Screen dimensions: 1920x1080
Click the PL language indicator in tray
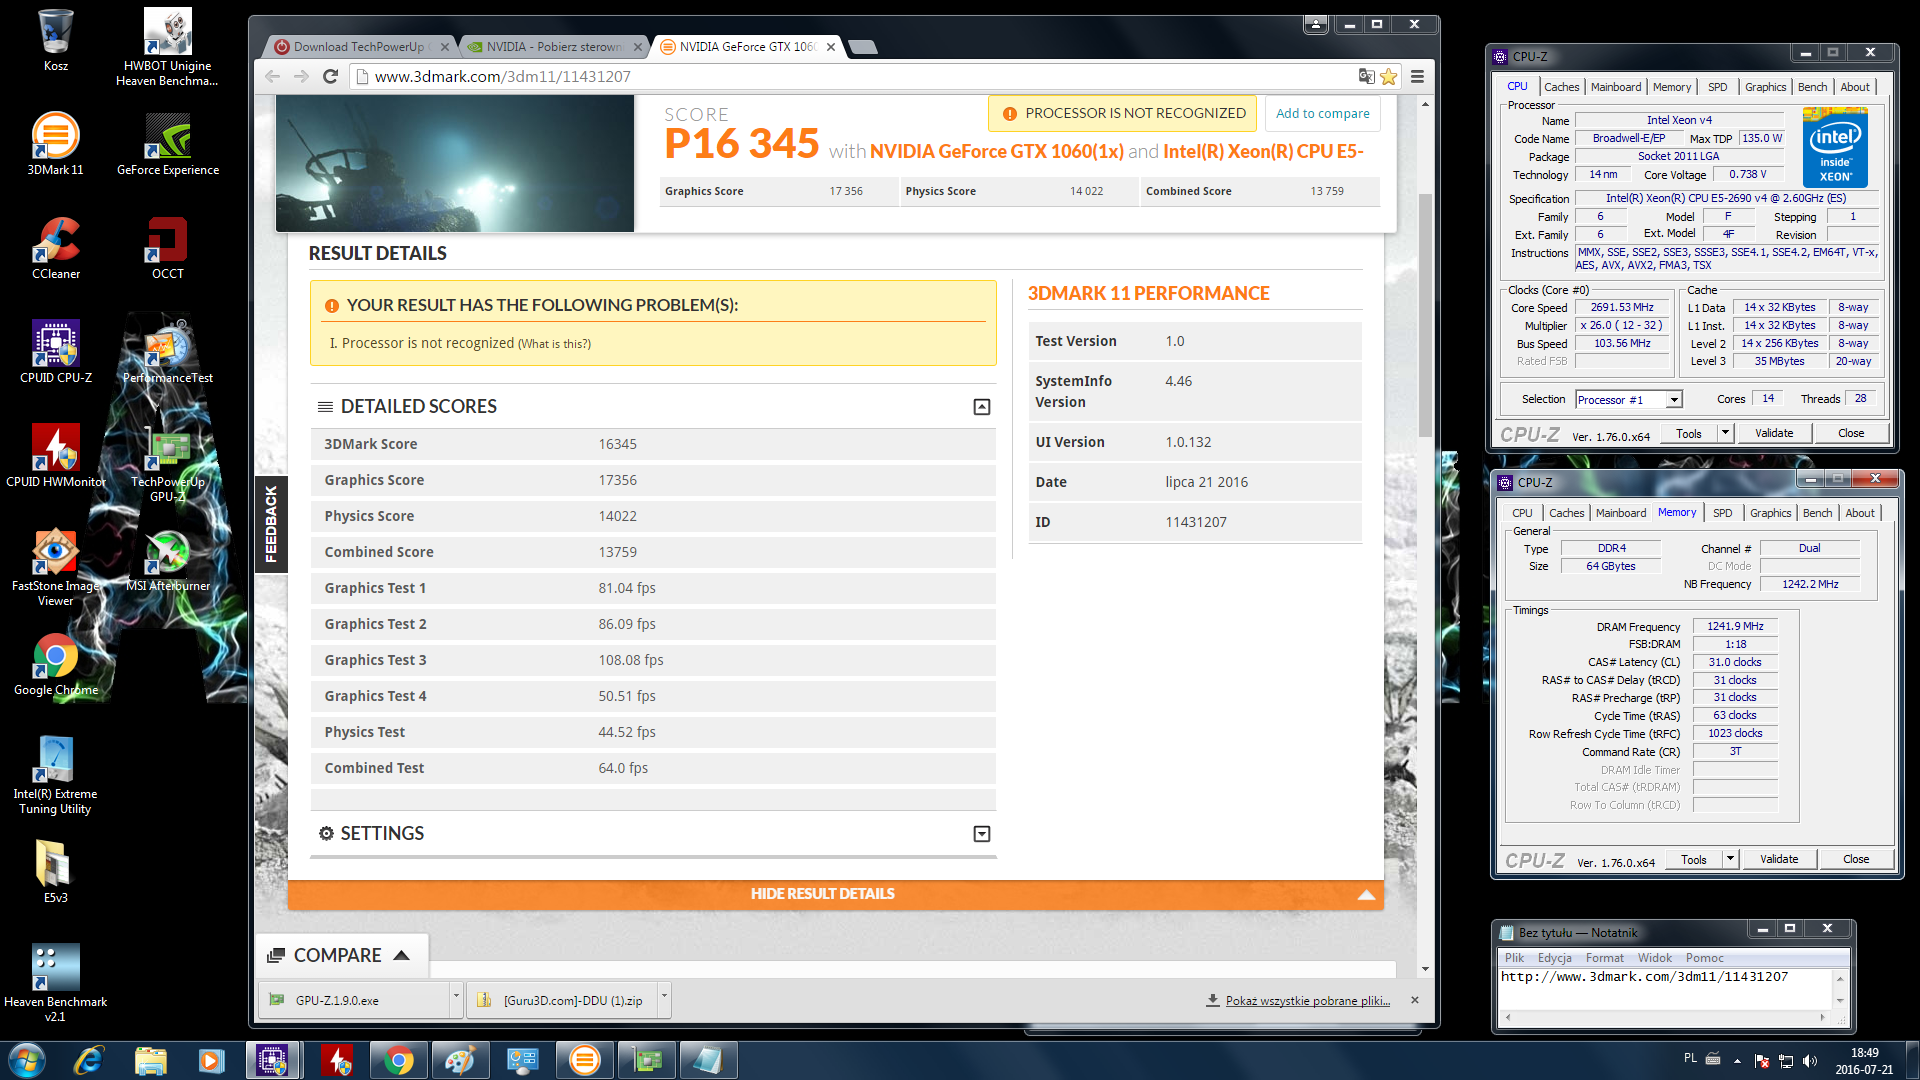point(1690,1058)
